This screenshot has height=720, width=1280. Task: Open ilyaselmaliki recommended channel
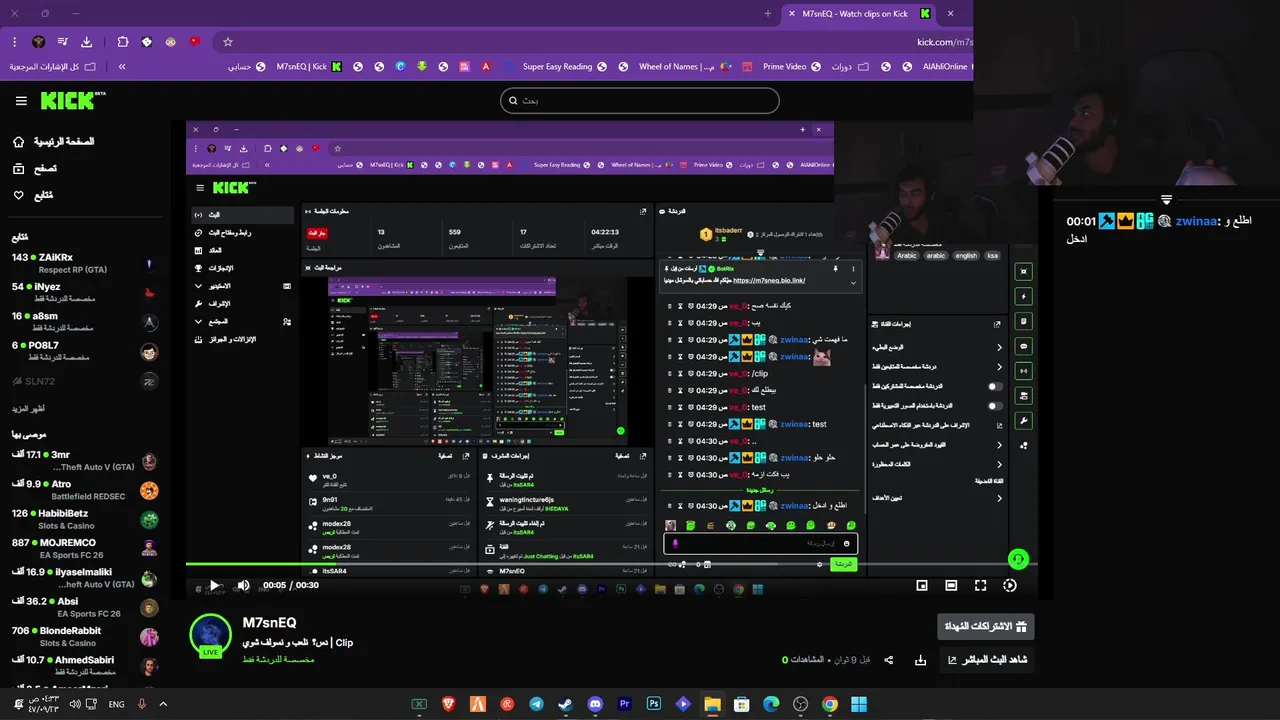point(85,578)
